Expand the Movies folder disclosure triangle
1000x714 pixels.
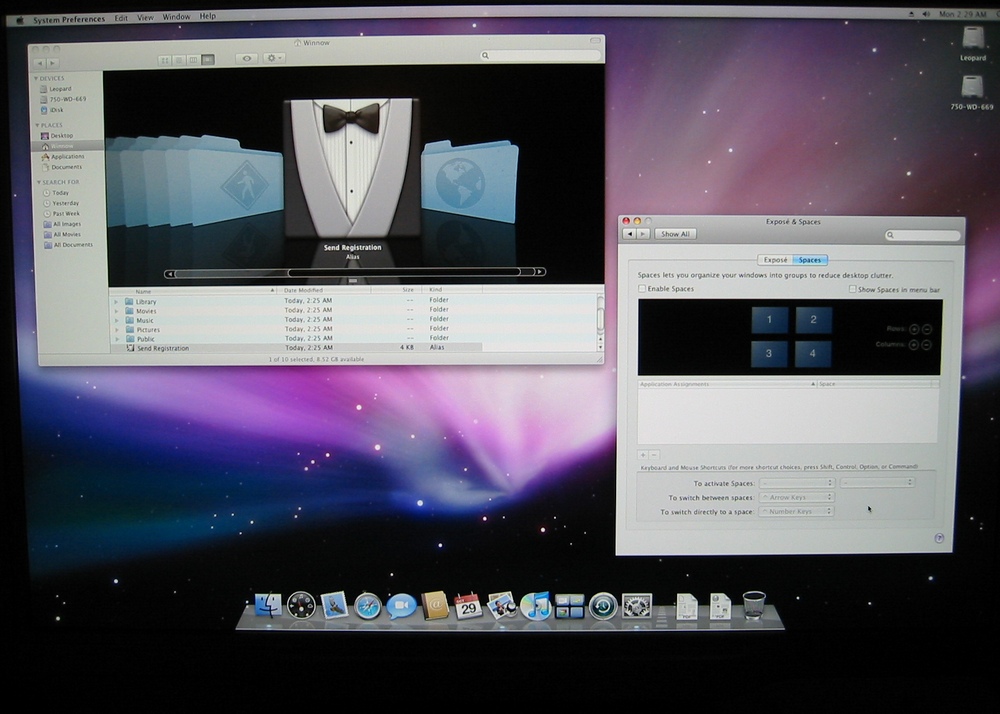(x=116, y=311)
